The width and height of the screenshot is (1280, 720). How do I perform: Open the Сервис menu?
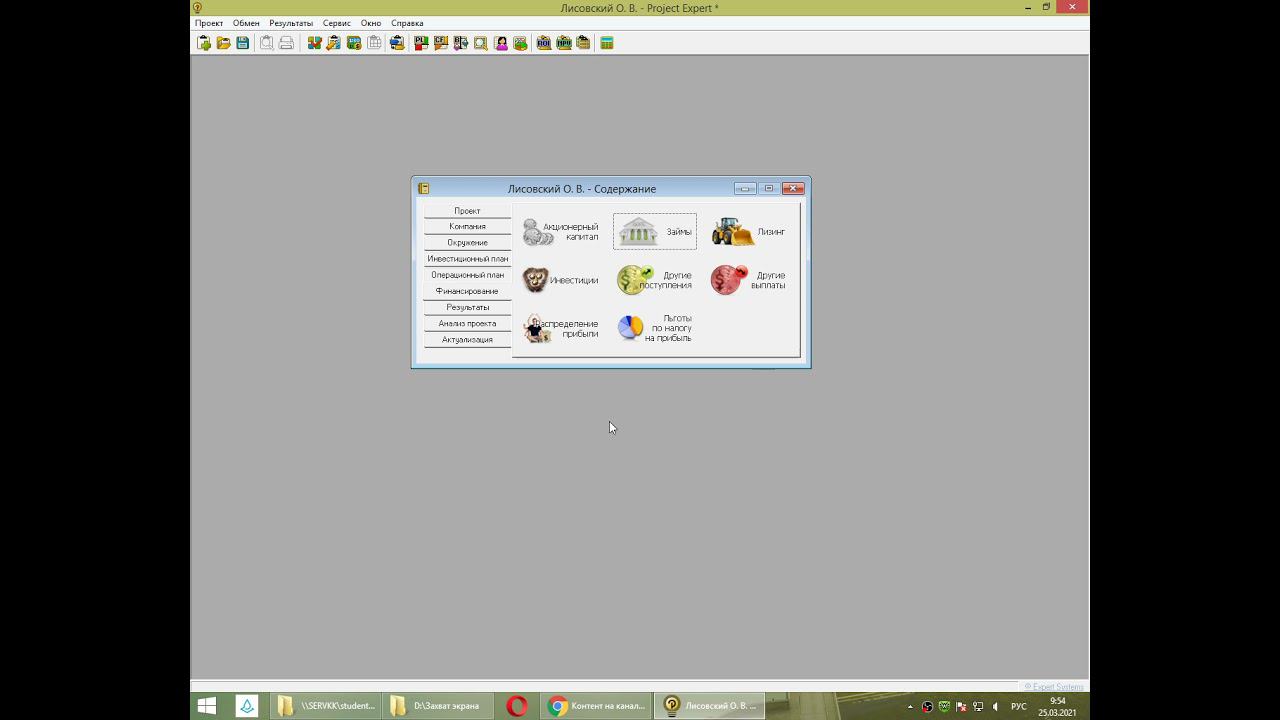[337, 23]
